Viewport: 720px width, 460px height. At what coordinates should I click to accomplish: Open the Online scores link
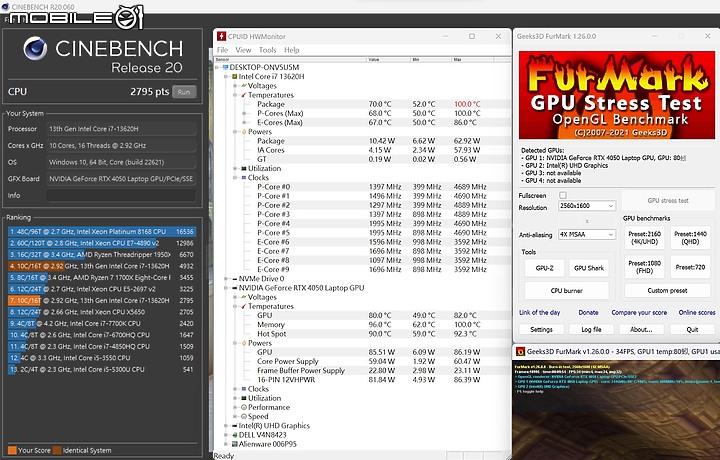[x=697, y=313]
